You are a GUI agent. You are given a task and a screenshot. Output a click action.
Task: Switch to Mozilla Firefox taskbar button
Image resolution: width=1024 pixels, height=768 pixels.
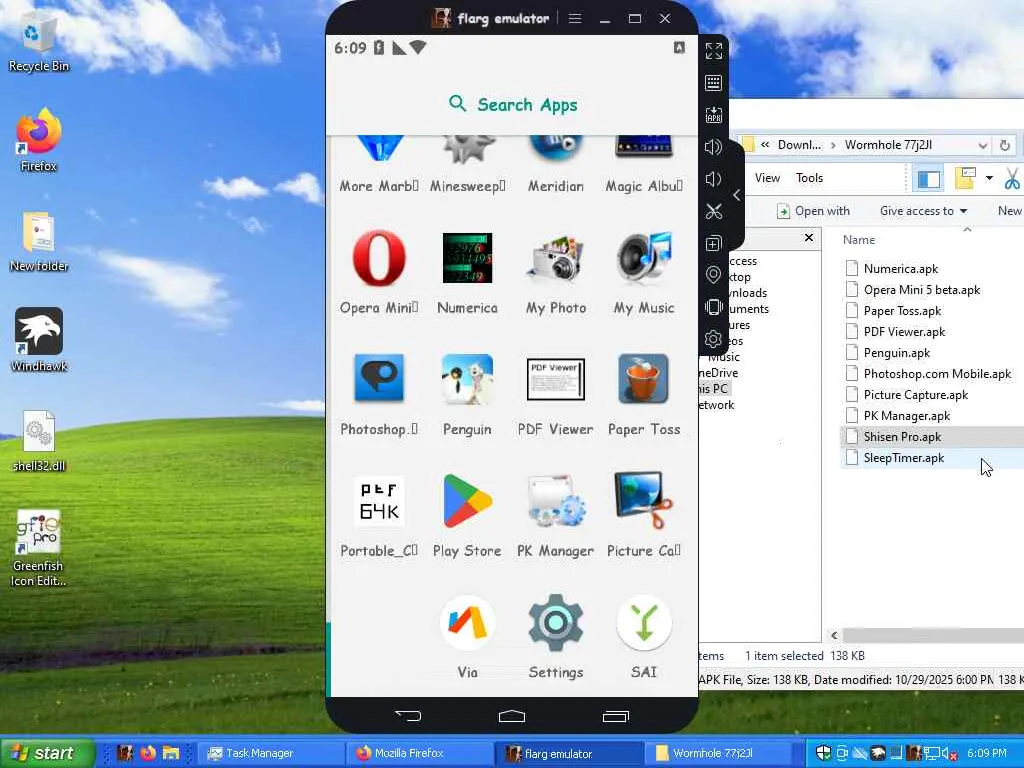pyautogui.click(x=419, y=753)
